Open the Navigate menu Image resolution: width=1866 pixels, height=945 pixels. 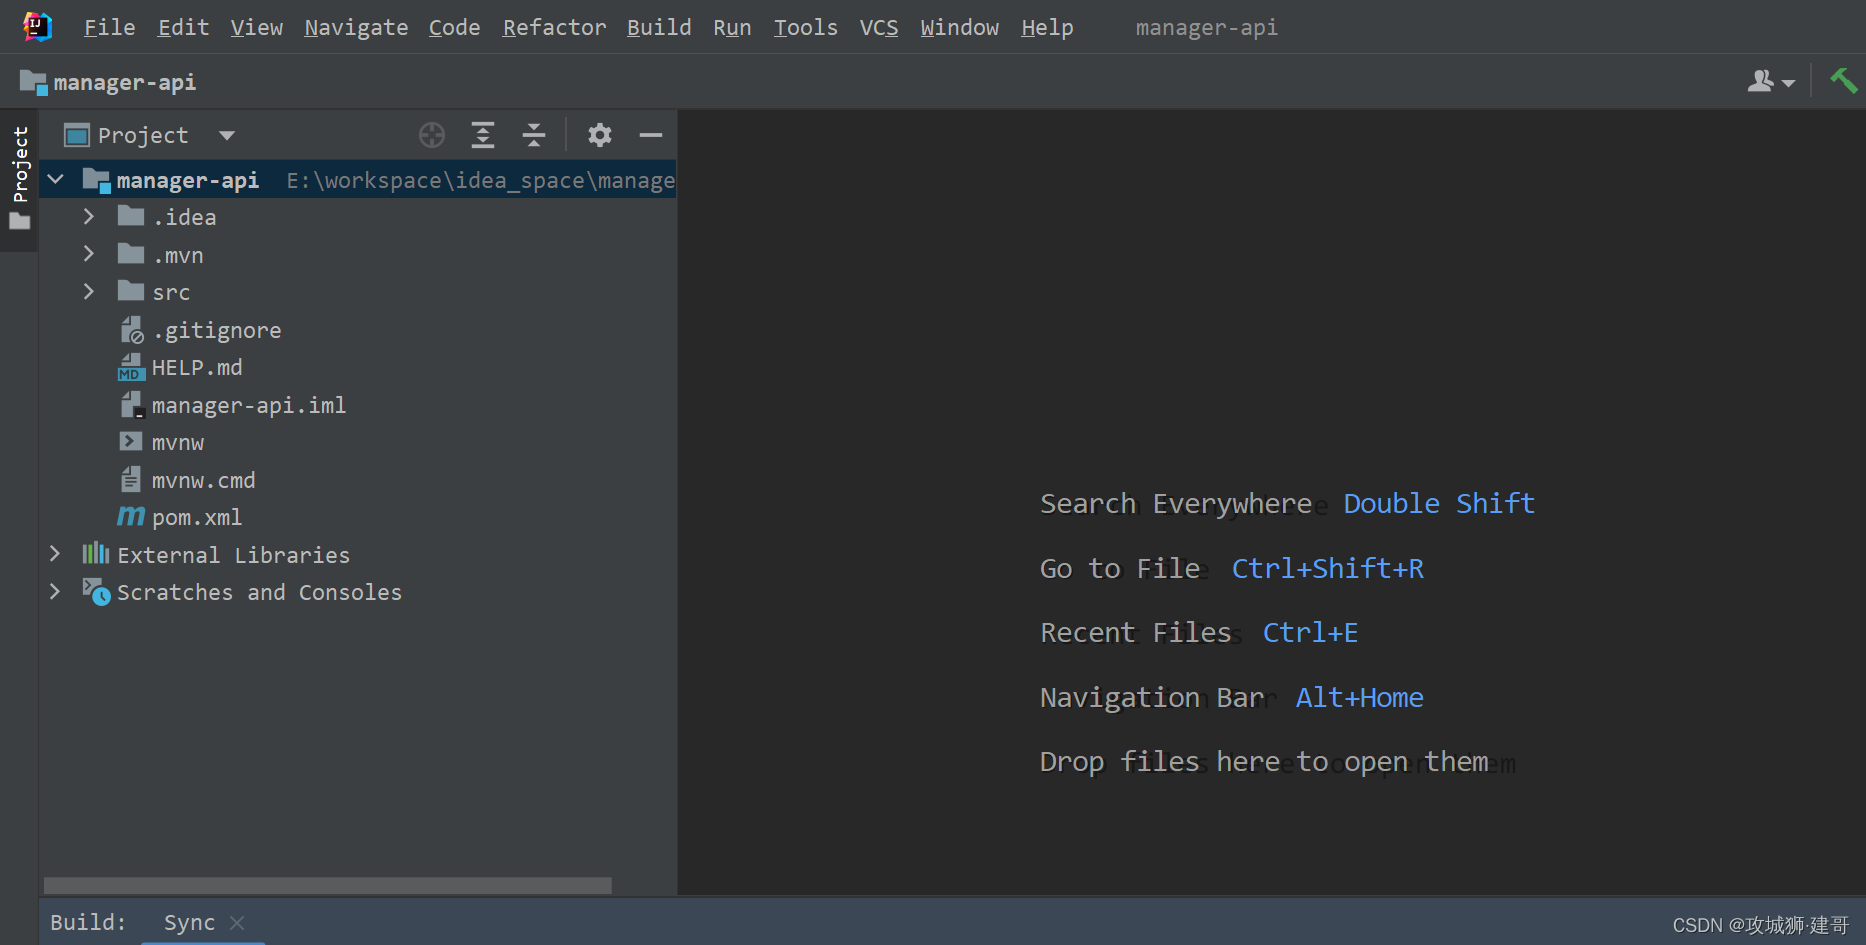[x=356, y=27]
